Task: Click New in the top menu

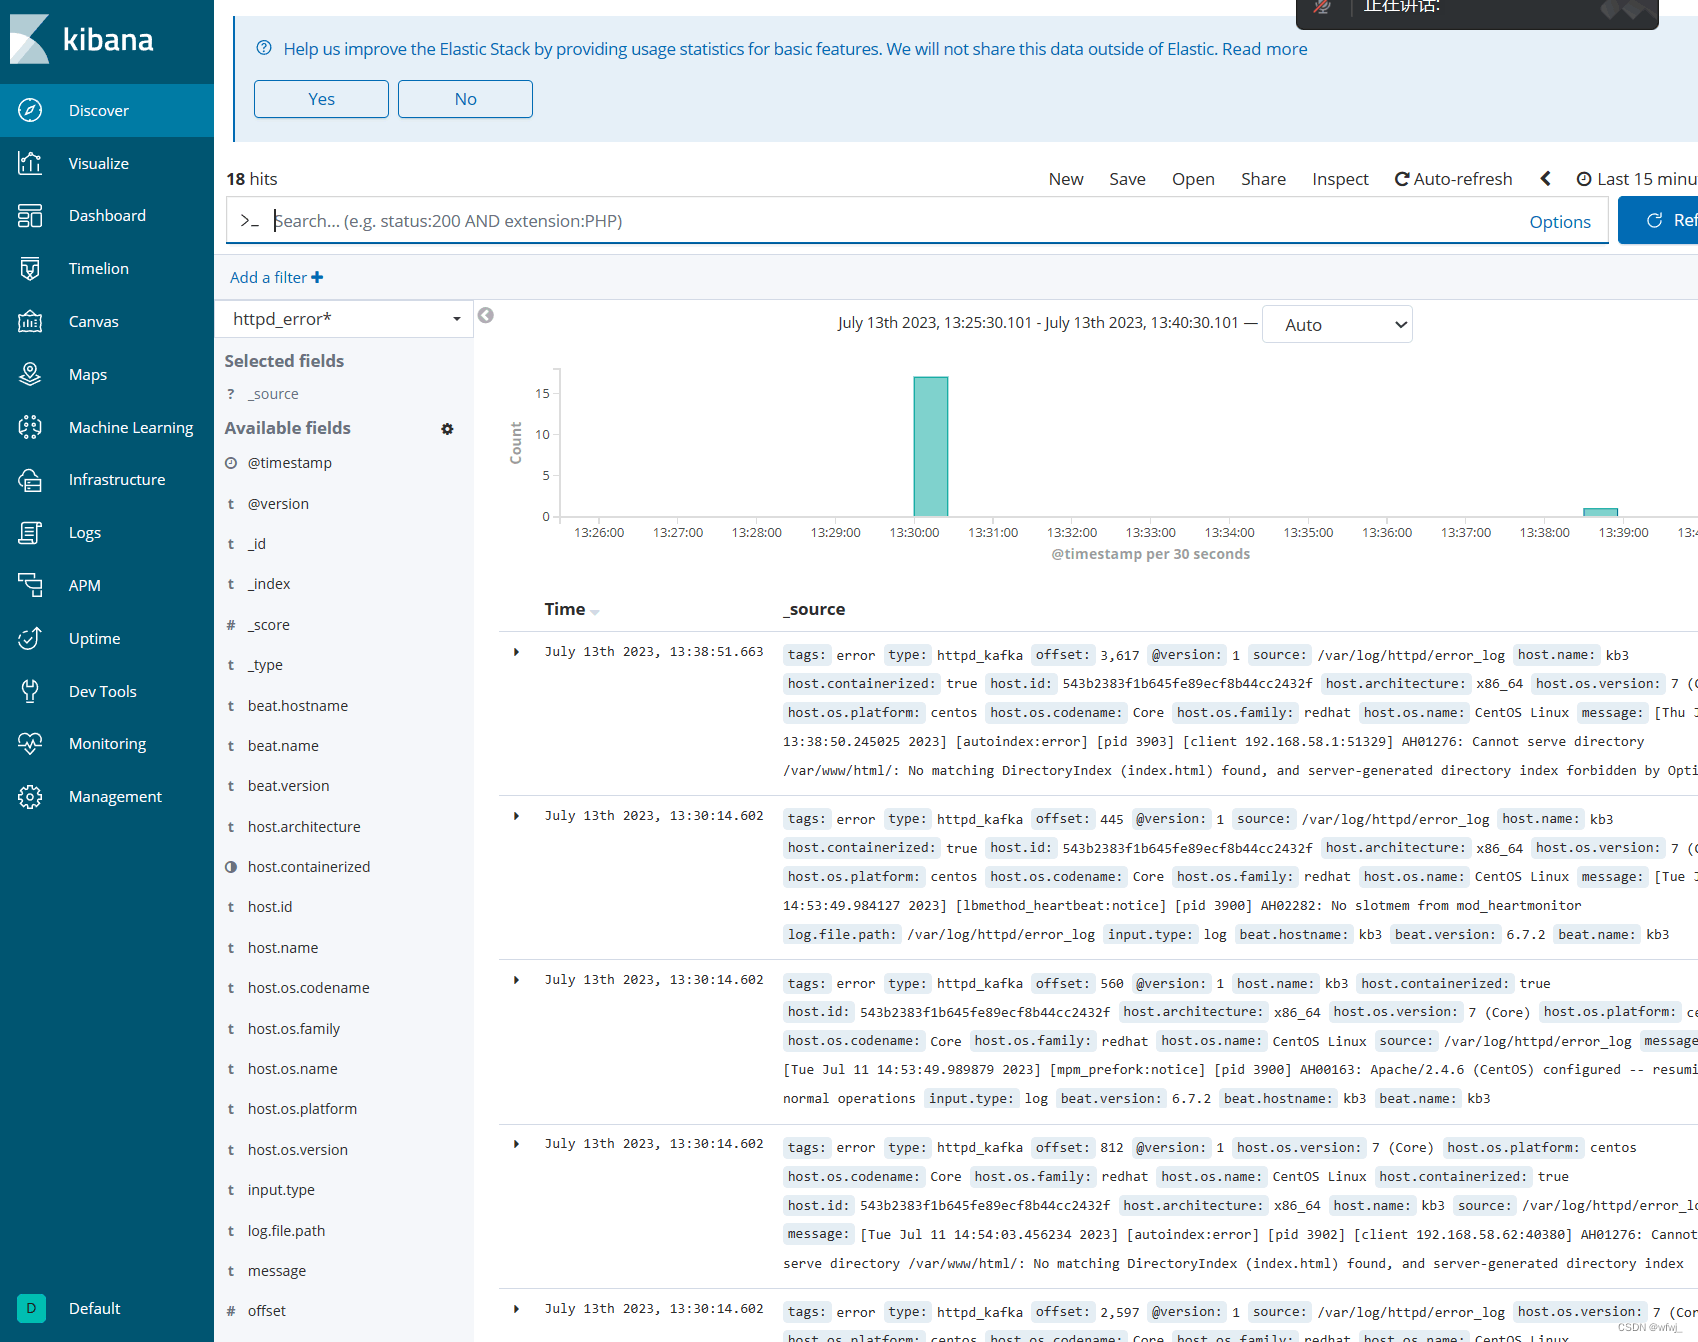Action: pos(1066,179)
